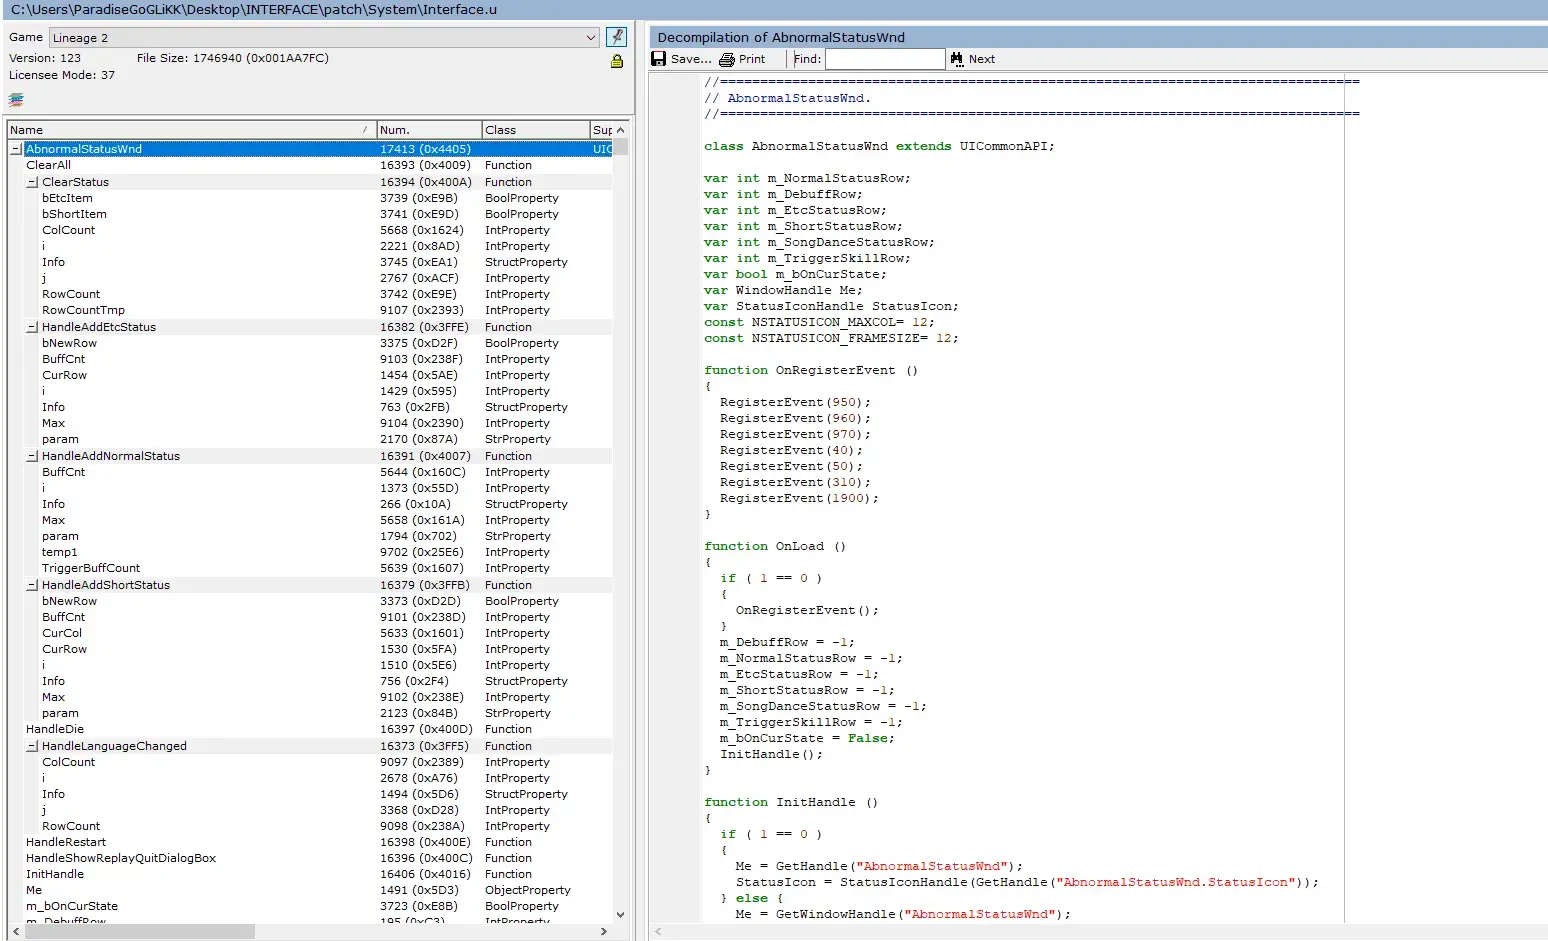The height and width of the screenshot is (941, 1548).
Task: Click the tree's horizontal scrollbar left arrow
Action: click(15, 931)
